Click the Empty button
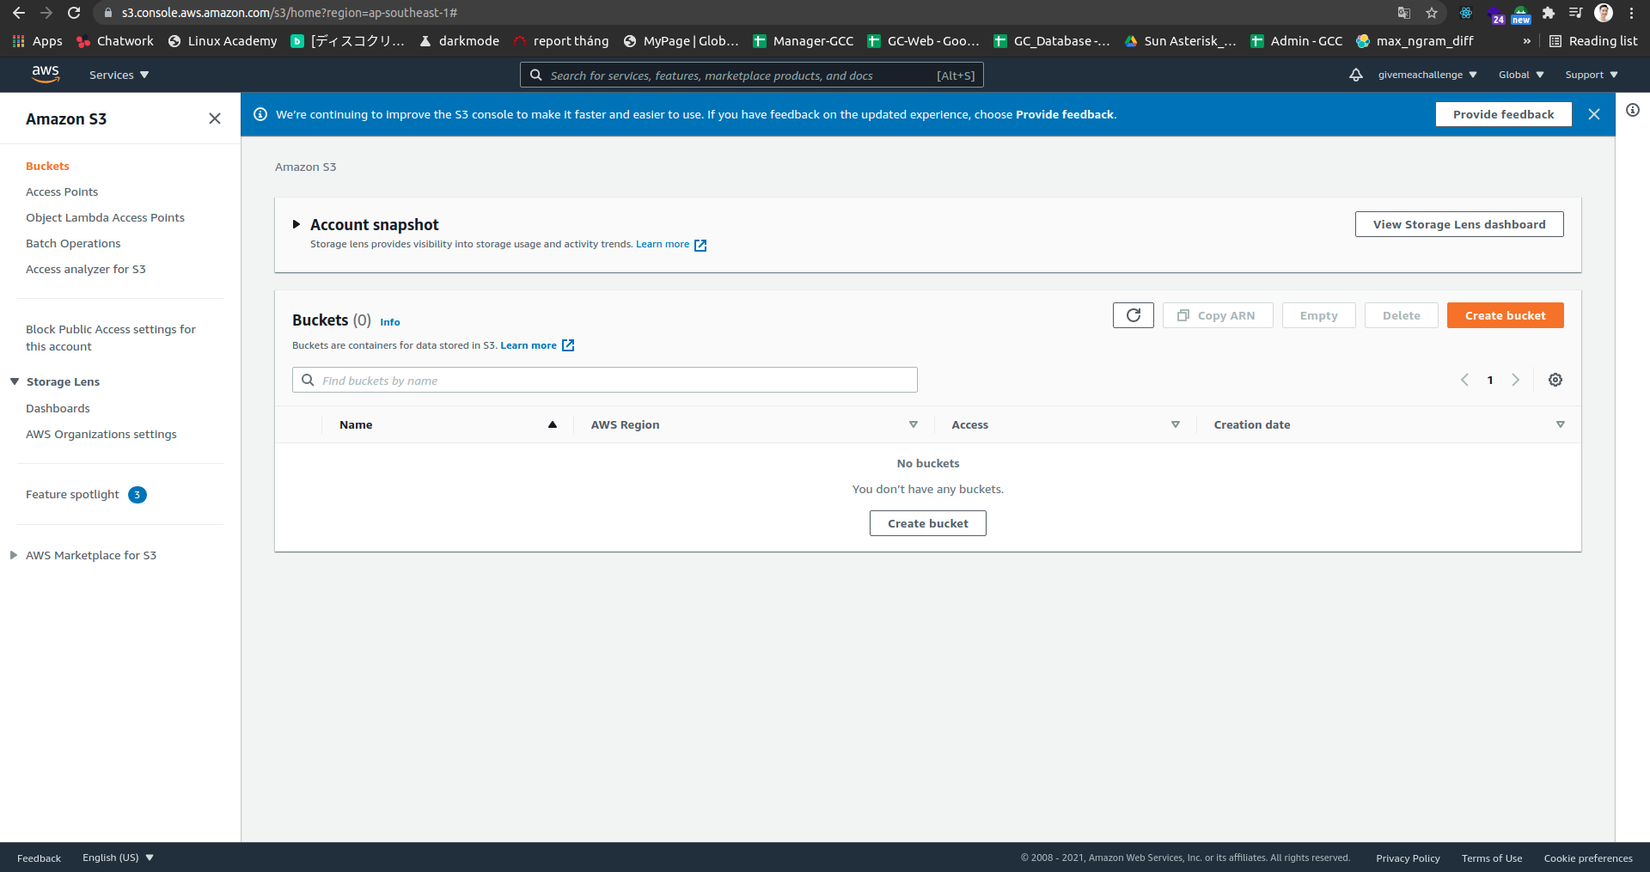 click(x=1318, y=315)
